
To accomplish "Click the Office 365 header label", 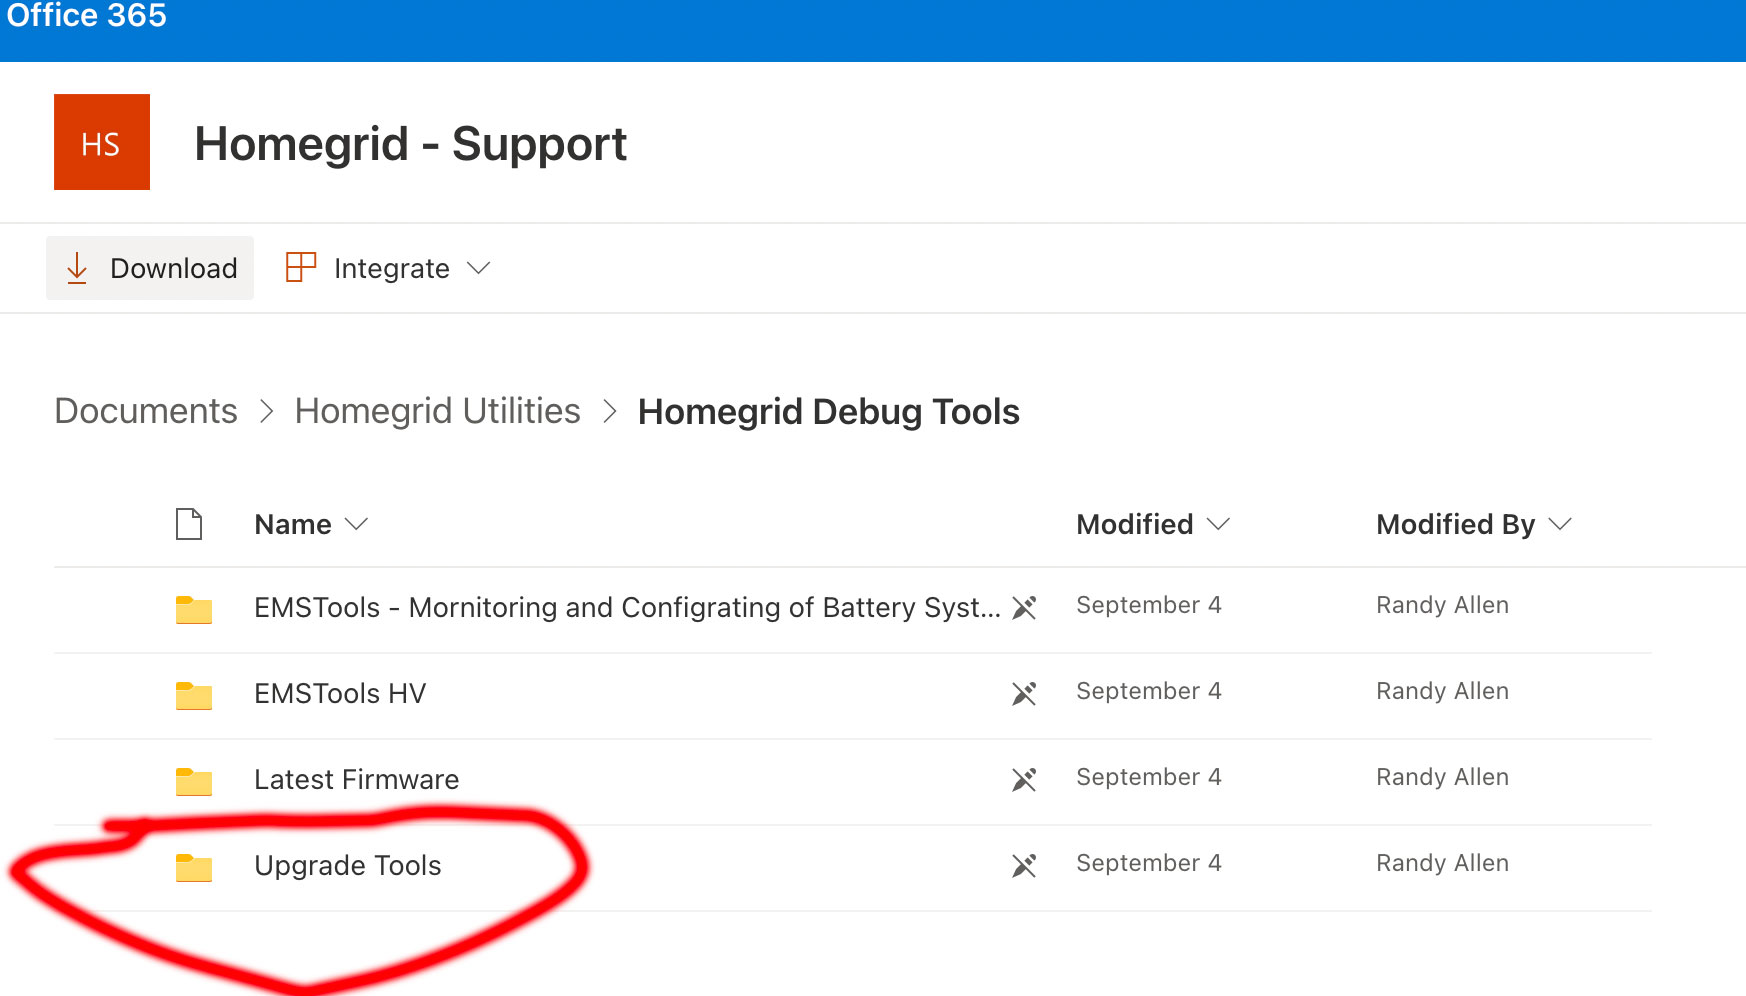I will tap(87, 16).
